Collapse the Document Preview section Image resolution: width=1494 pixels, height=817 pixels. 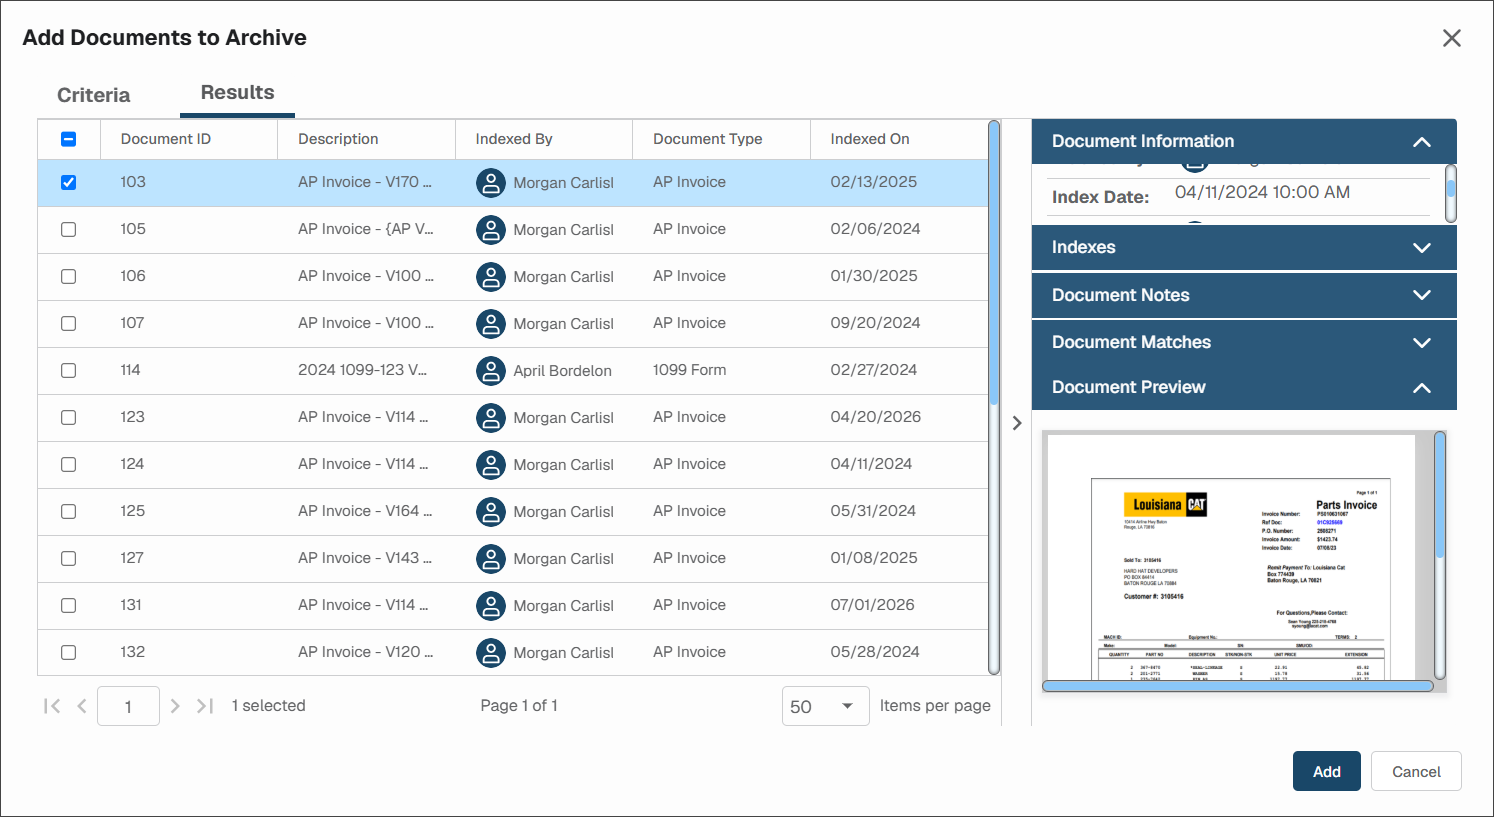click(x=1244, y=387)
